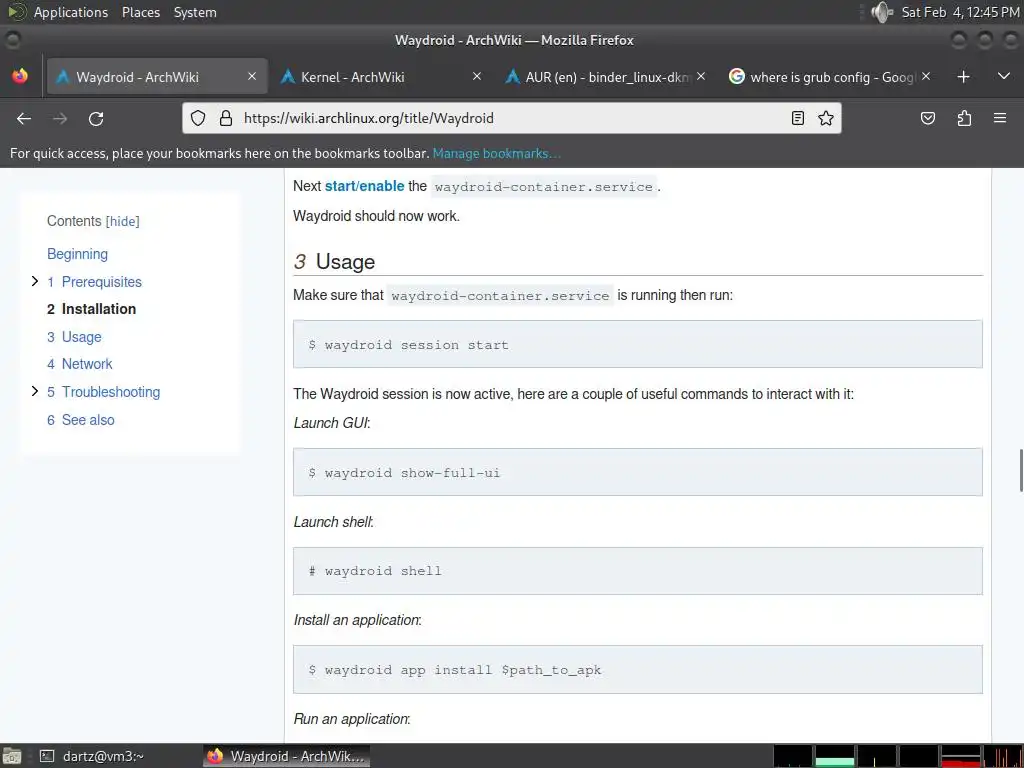Bookmark this page with the star icon
1024x768 pixels.
point(826,118)
